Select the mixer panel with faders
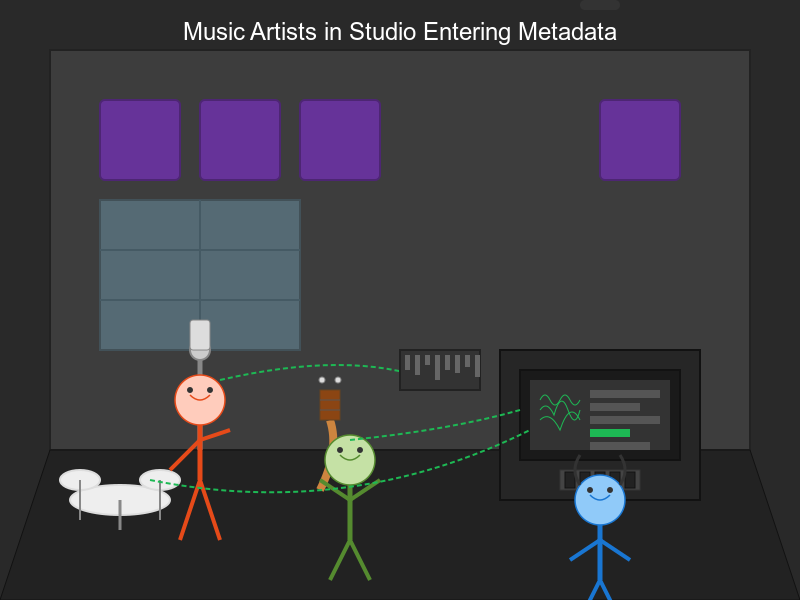This screenshot has height=600, width=800. [x=440, y=370]
